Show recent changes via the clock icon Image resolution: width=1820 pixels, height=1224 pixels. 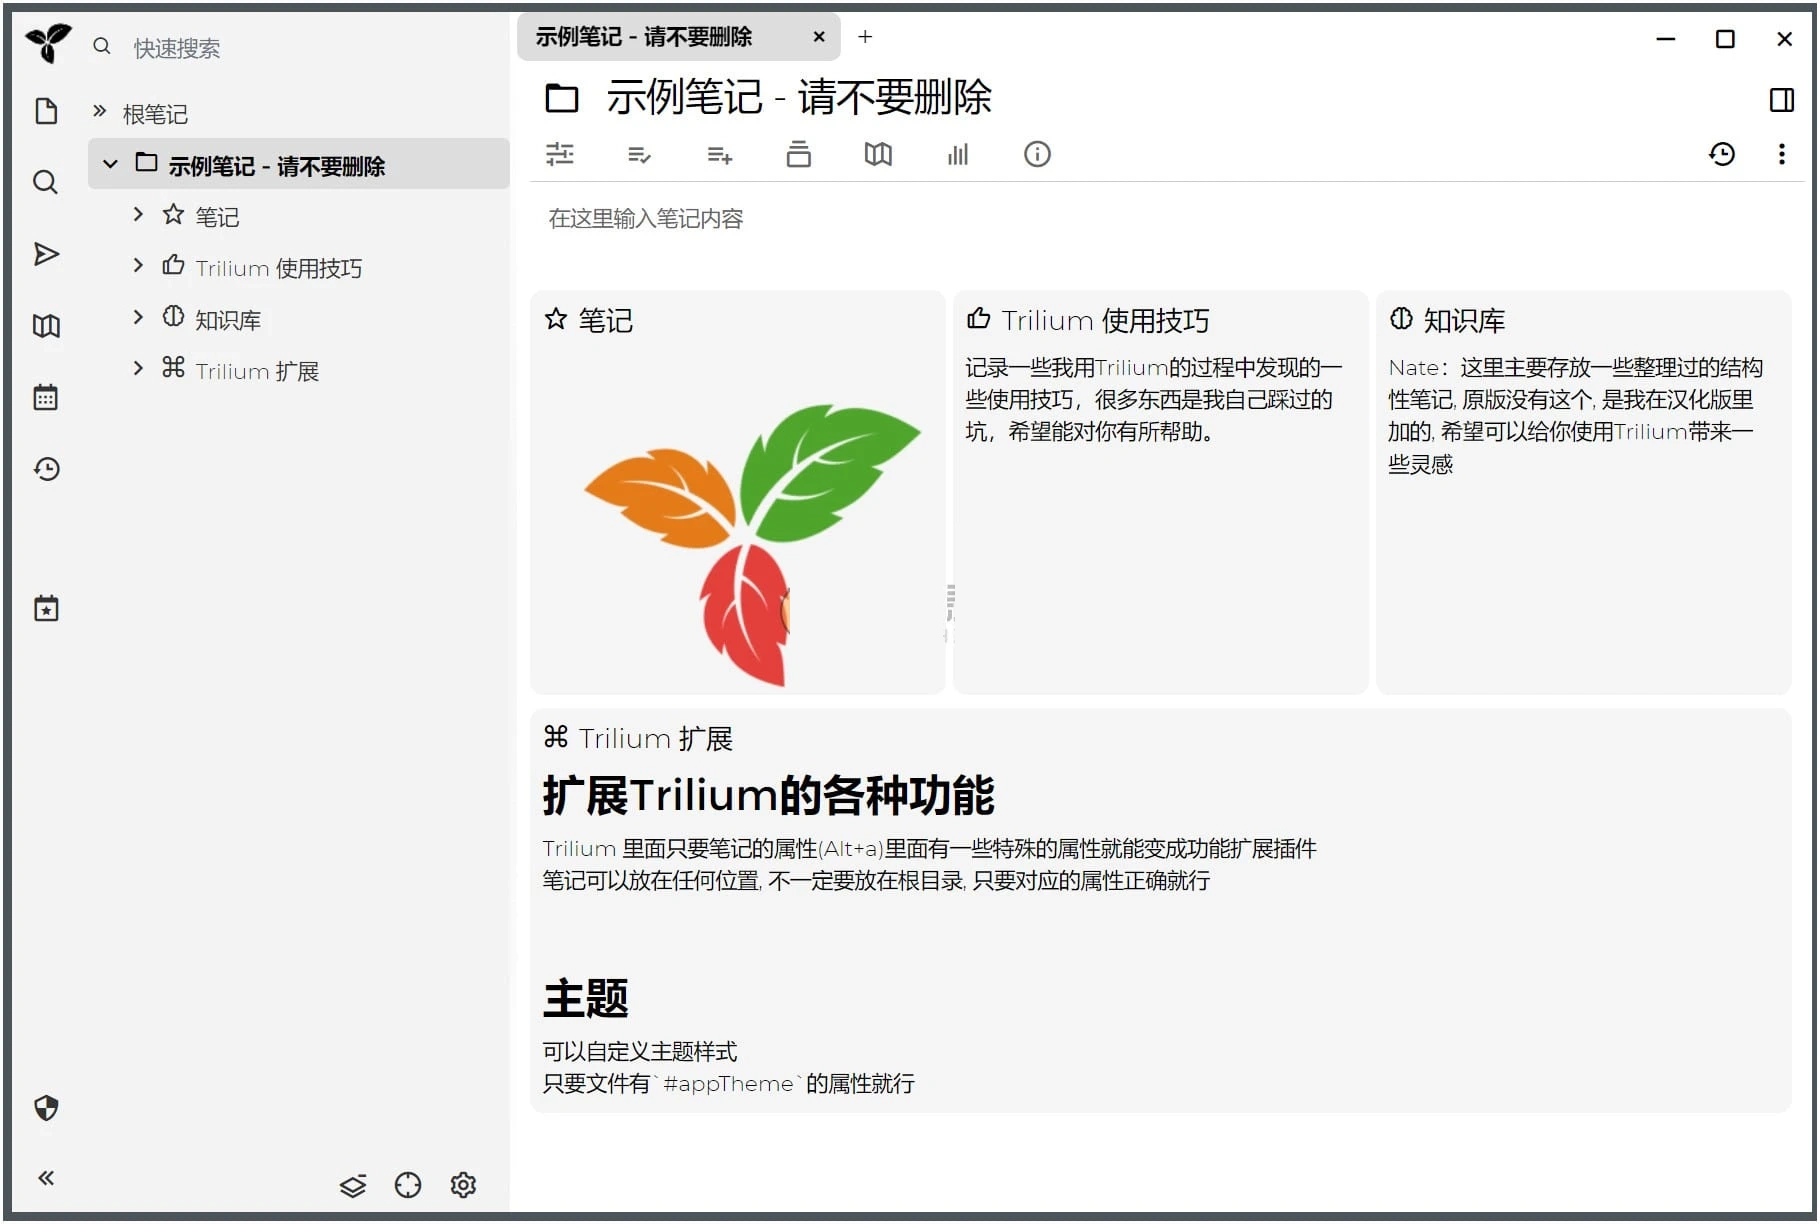click(46, 469)
